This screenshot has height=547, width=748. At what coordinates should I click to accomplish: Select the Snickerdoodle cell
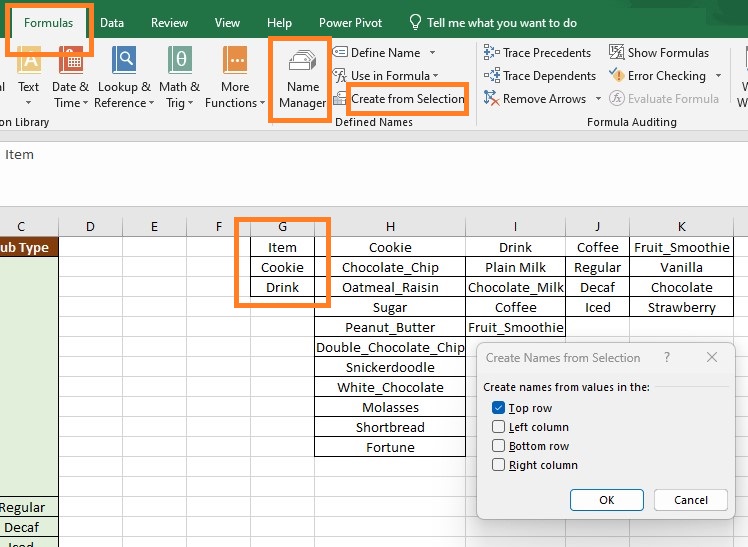pyautogui.click(x=390, y=367)
